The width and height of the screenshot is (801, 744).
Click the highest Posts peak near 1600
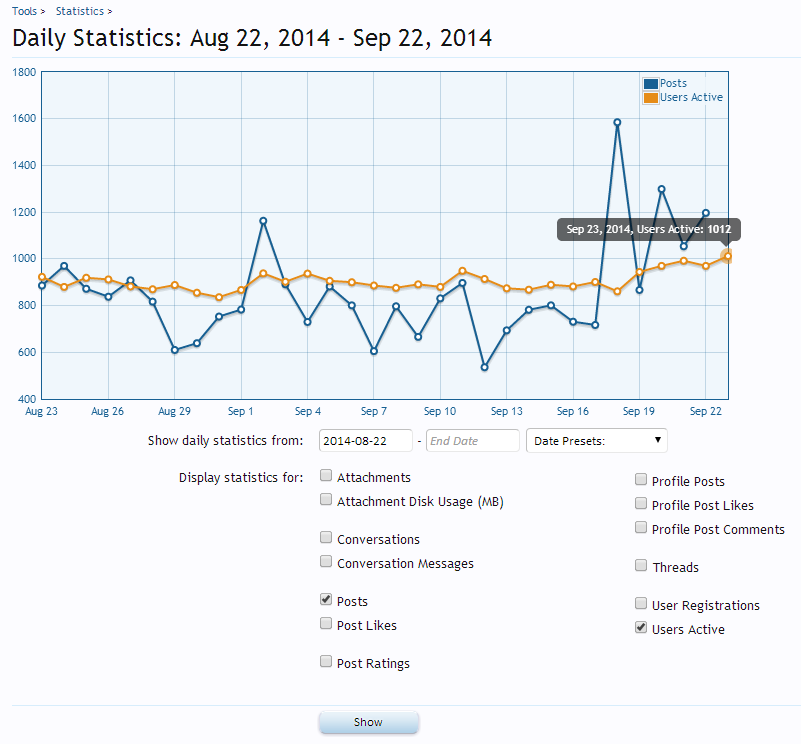click(x=617, y=122)
